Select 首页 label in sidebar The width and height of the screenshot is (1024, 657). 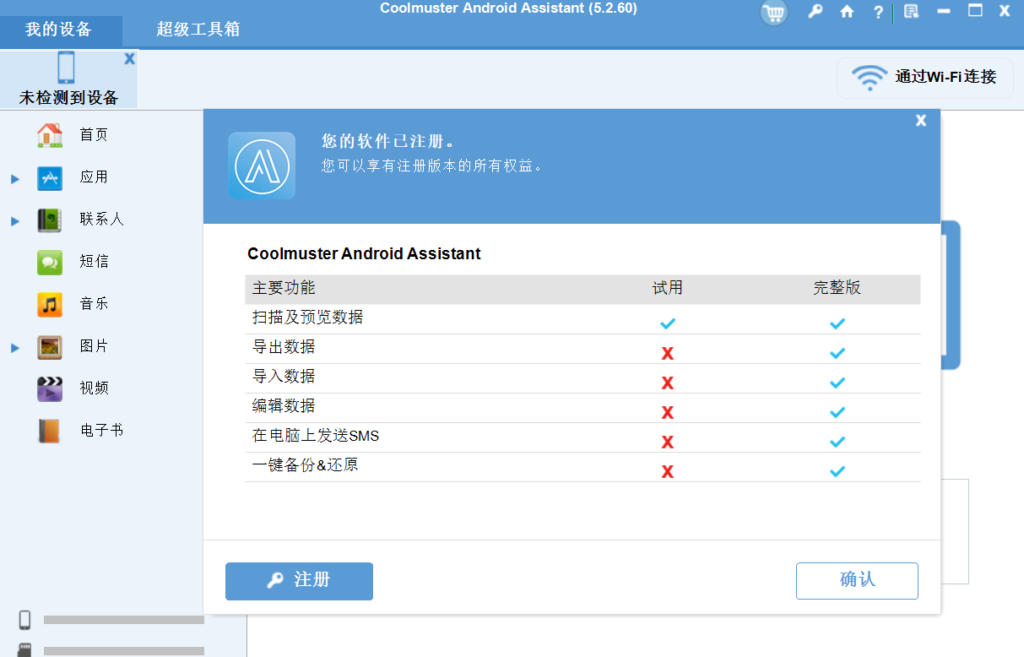[x=93, y=135]
